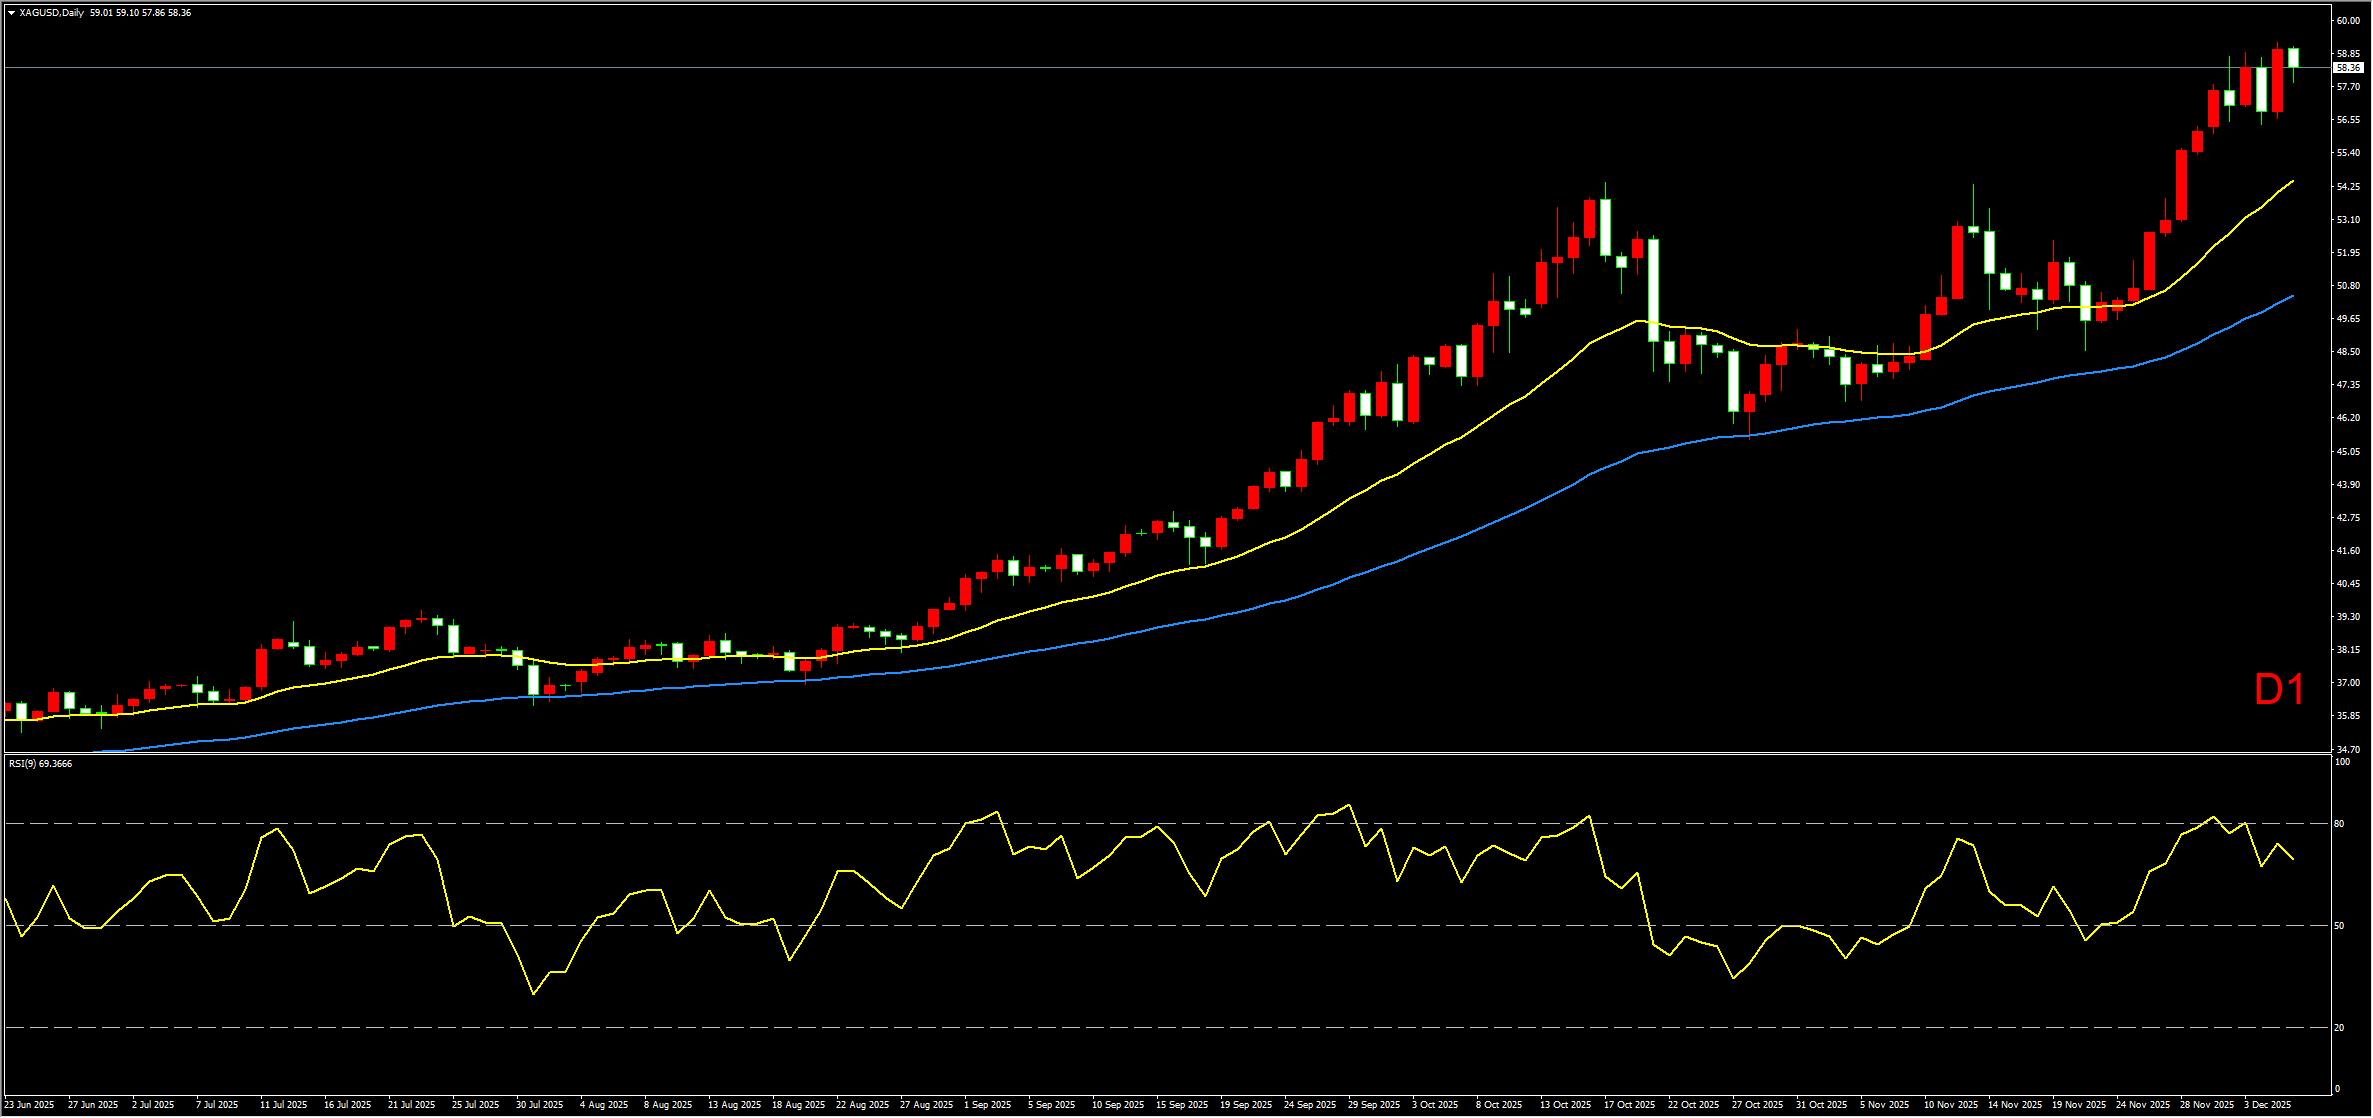Click the triangle arrow beside XAGUSD,Daily
This screenshot has height=1118, width=2373.
point(11,13)
